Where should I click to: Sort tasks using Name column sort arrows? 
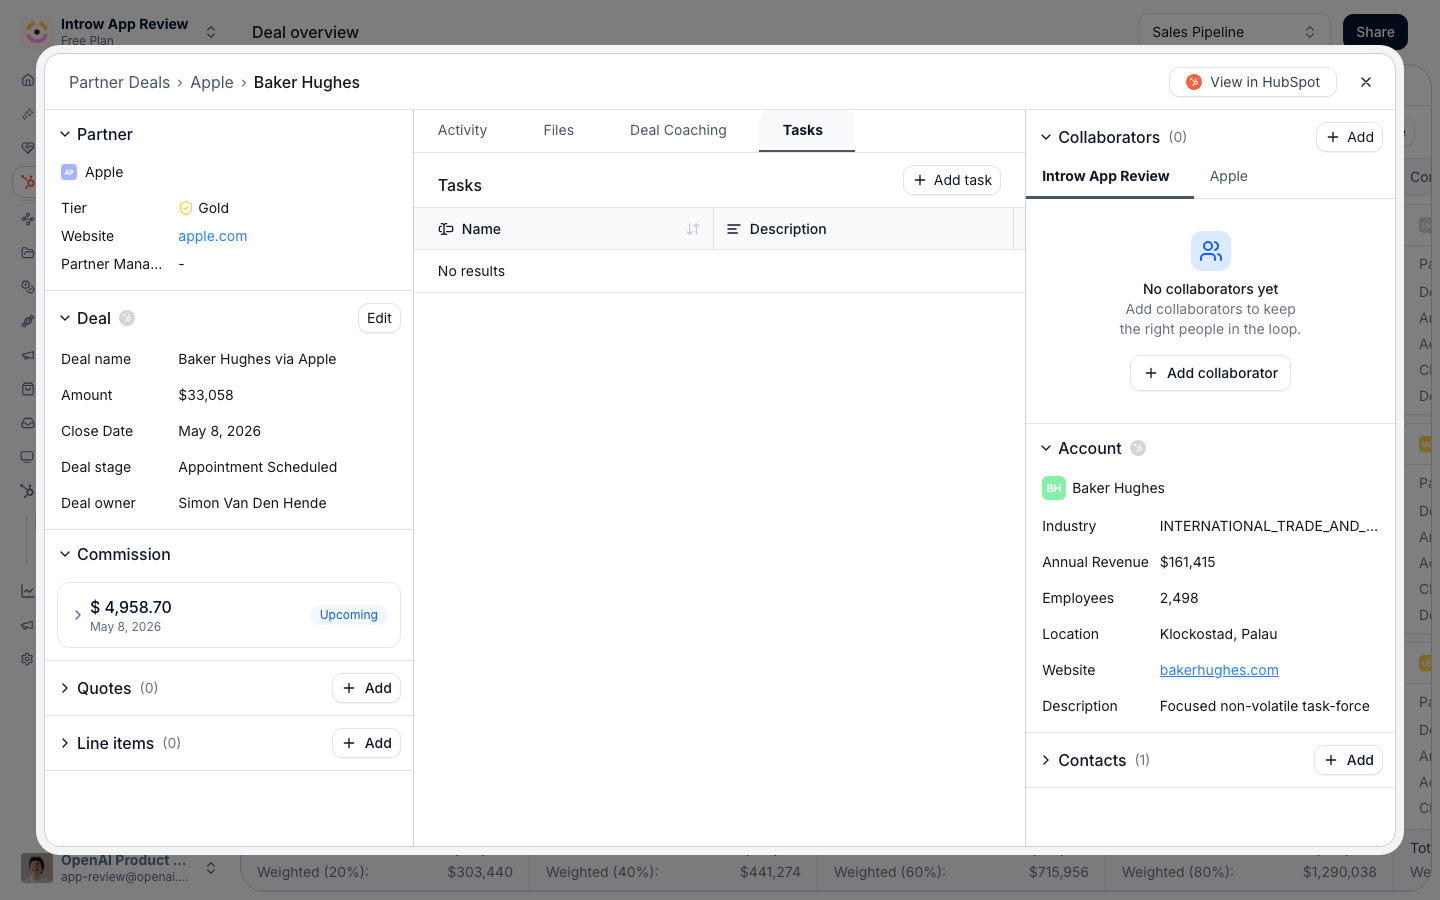click(x=693, y=229)
